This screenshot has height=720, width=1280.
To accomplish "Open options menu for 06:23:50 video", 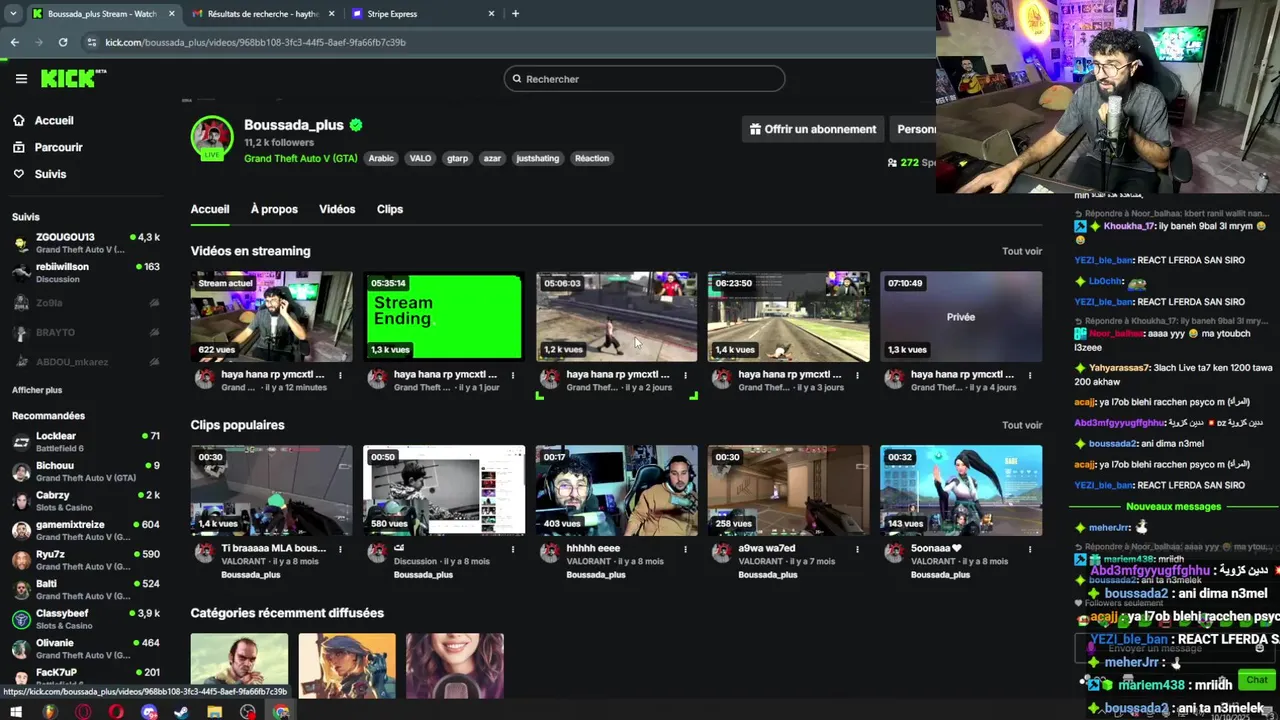I will tap(857, 375).
